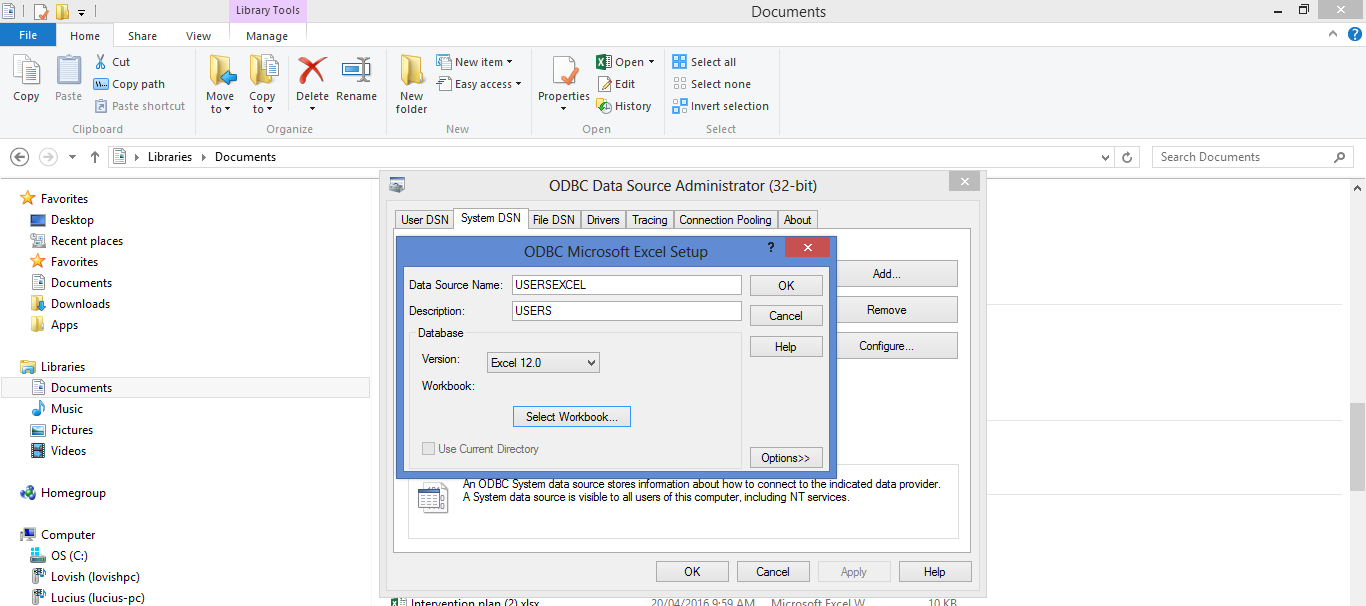Open the Quick Access Toolbar customize dropdown
1366x606 pixels.
81,13
